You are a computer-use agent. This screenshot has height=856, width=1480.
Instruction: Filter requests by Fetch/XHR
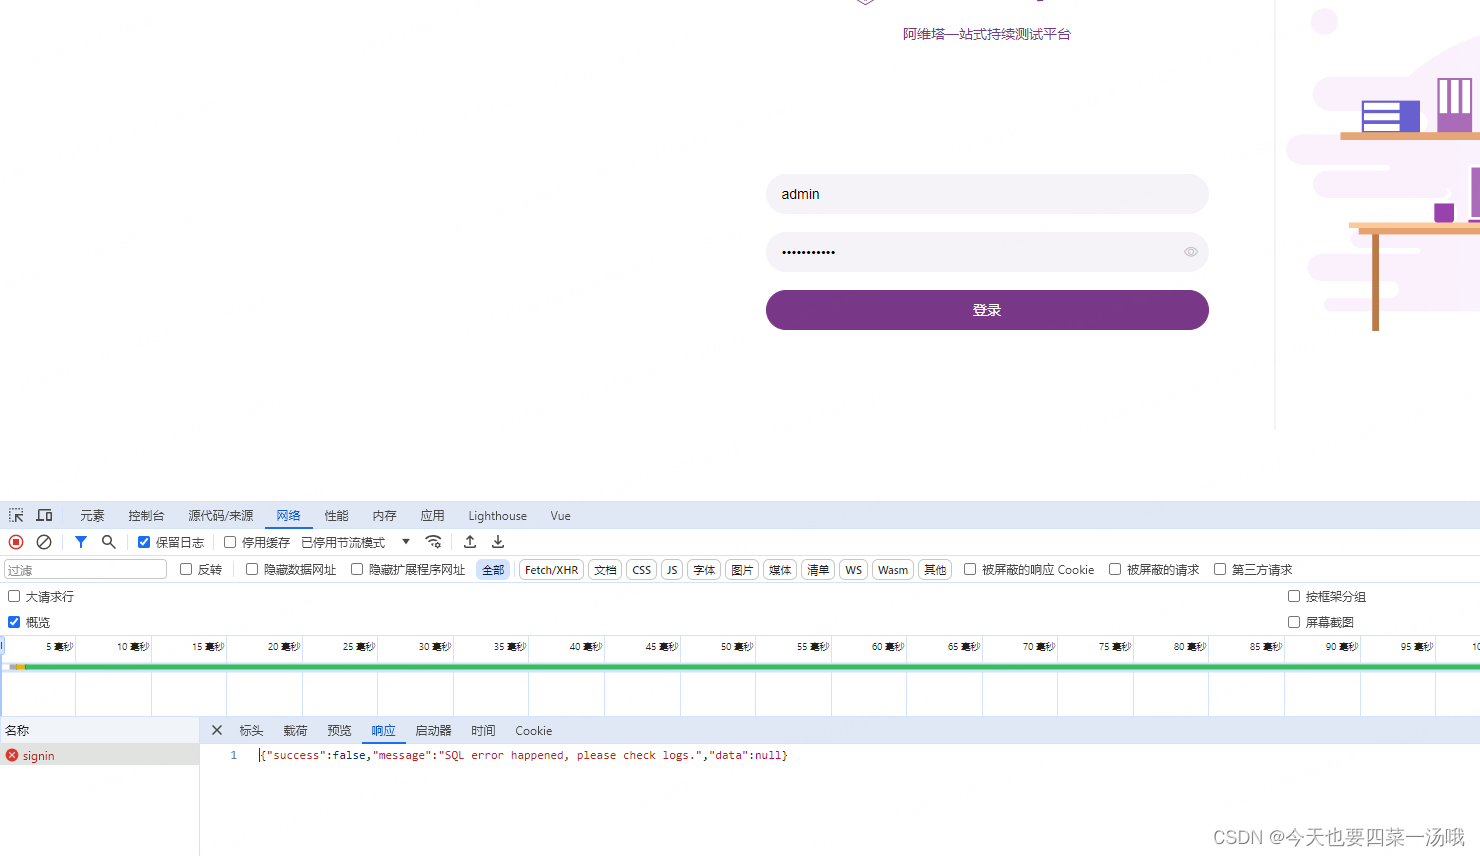tap(551, 570)
